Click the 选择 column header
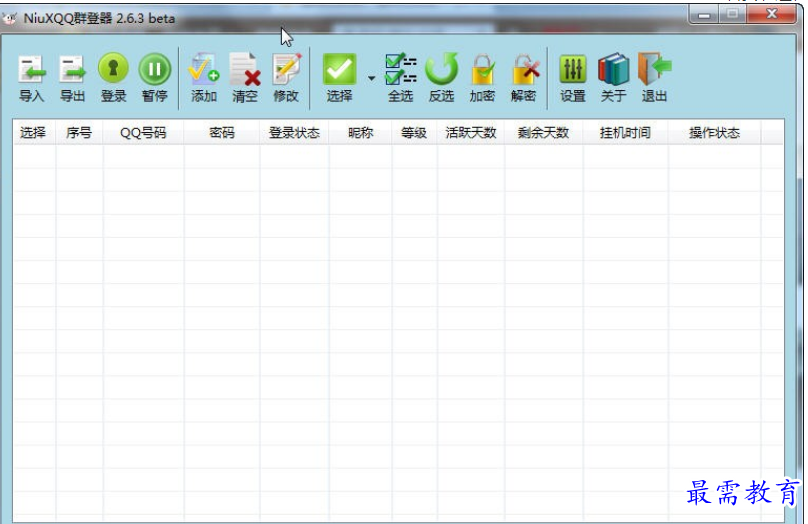Screen dimensions: 808x524 pos(34,133)
